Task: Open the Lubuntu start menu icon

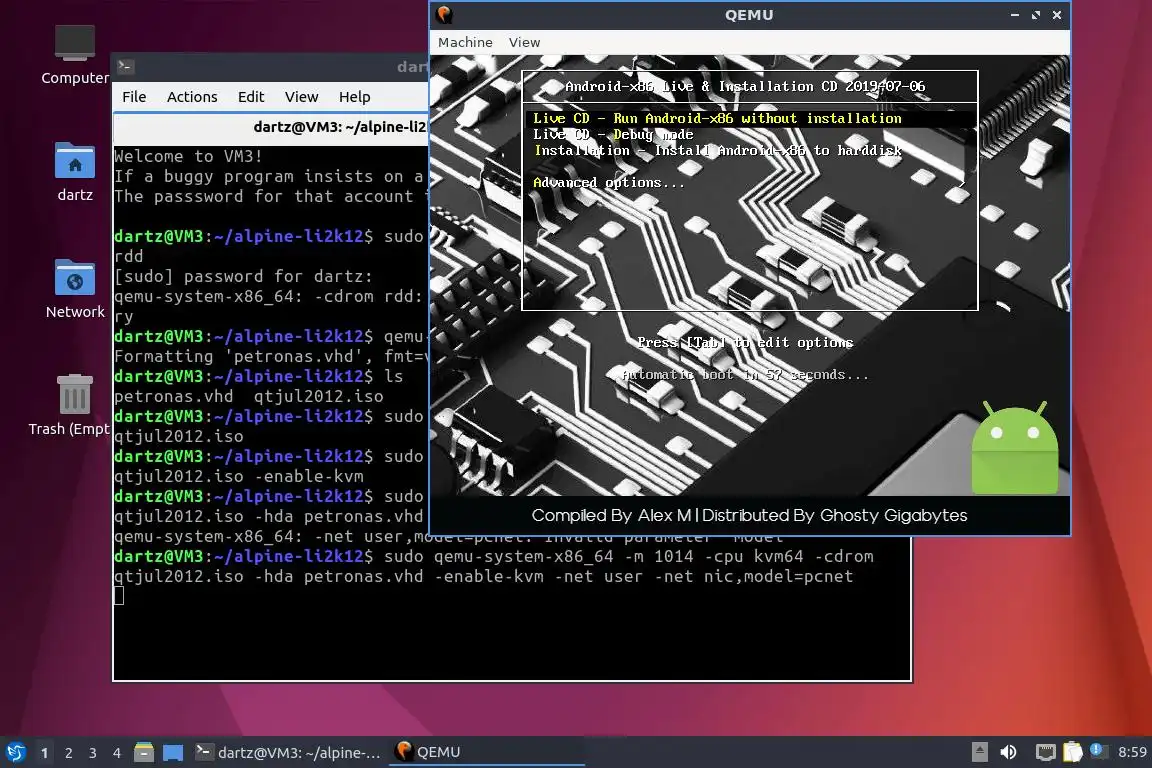Action: click(15, 752)
